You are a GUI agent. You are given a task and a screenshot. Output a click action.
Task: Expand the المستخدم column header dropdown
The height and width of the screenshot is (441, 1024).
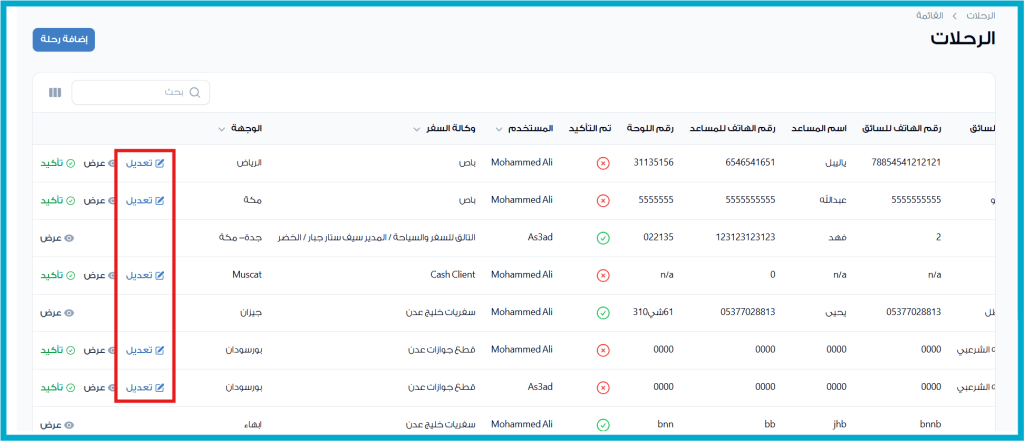pyautogui.click(x=499, y=129)
